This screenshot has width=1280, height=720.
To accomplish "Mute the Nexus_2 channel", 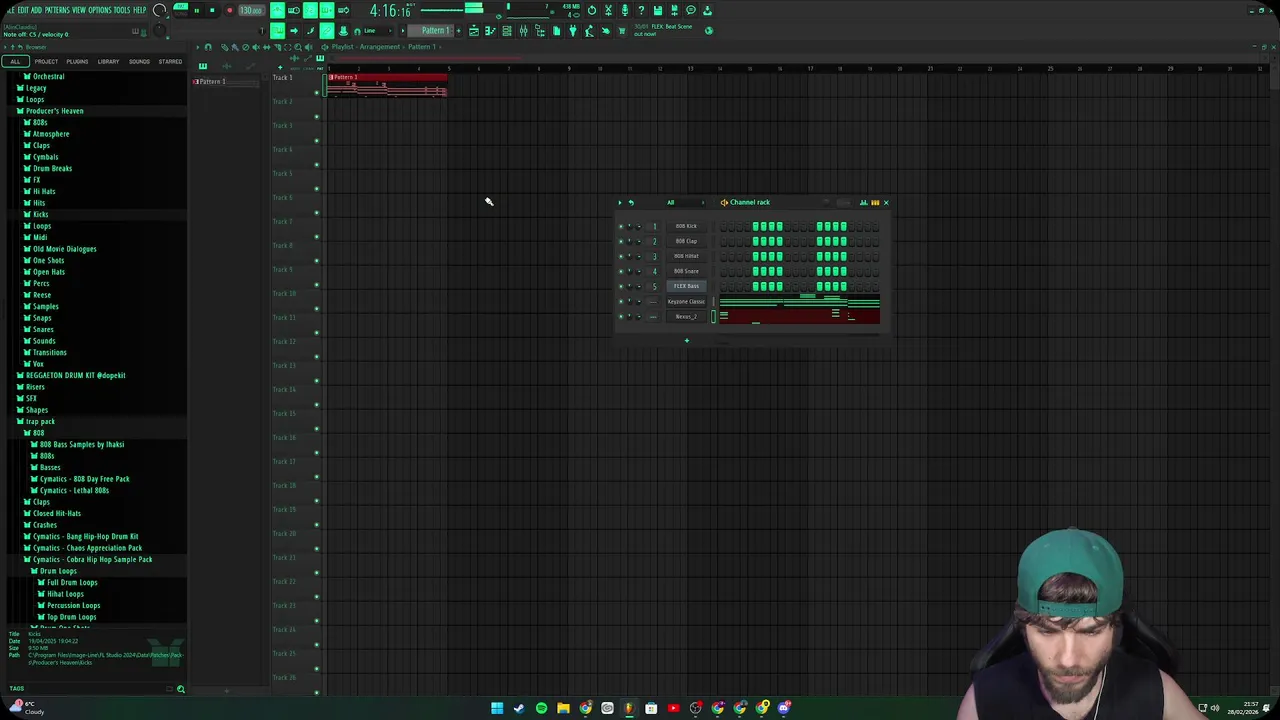I will pyautogui.click(x=621, y=316).
